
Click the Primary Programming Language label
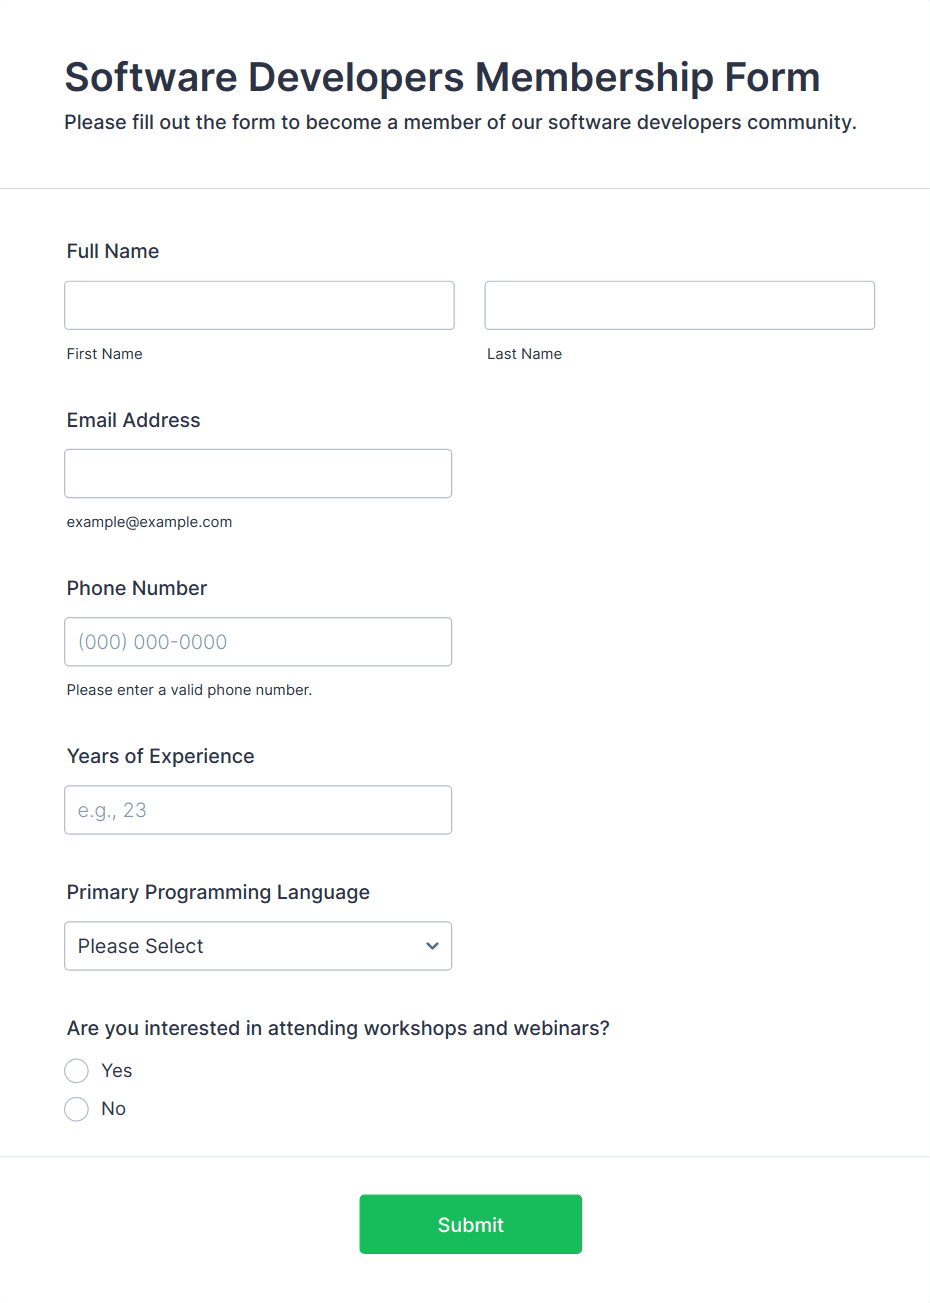coord(218,892)
